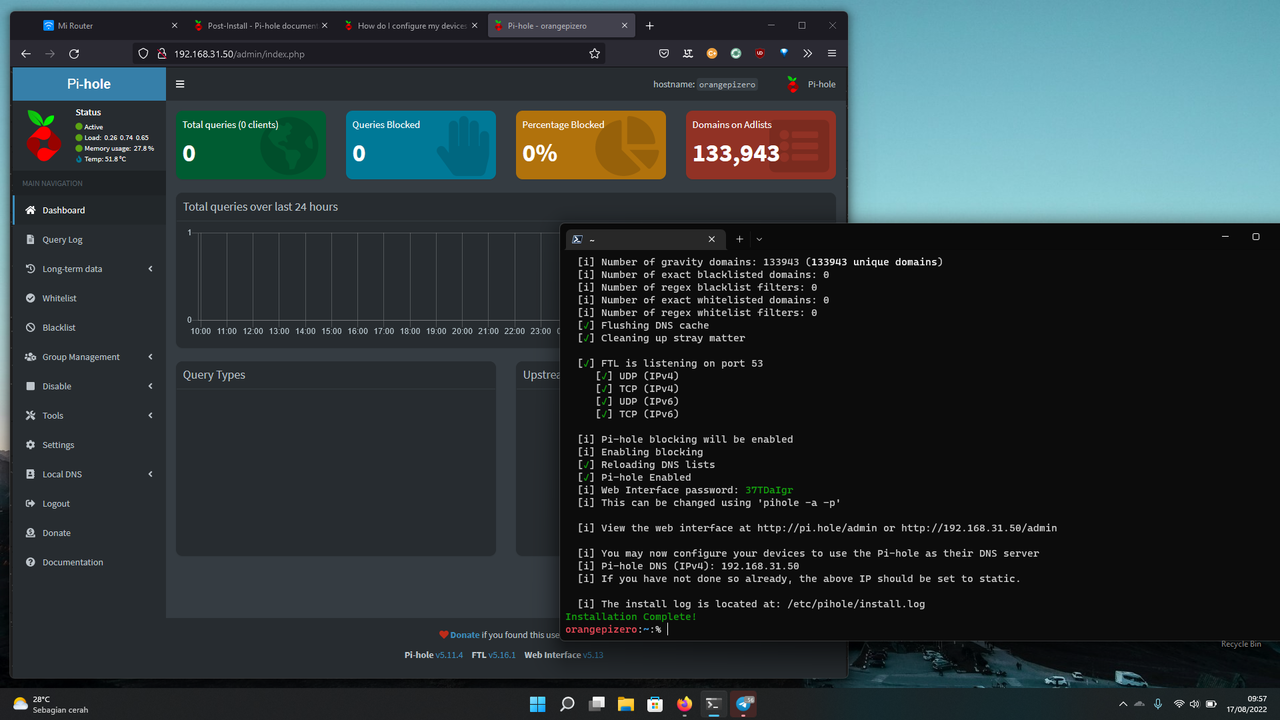This screenshot has width=1280, height=720.
Task: Reload the current browser page
Action: (x=74, y=54)
